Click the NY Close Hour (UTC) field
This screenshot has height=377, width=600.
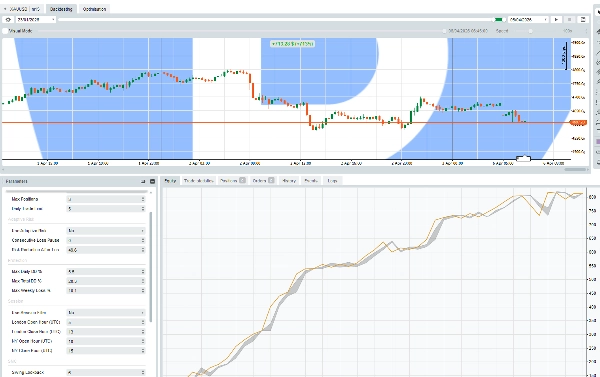click(106, 351)
